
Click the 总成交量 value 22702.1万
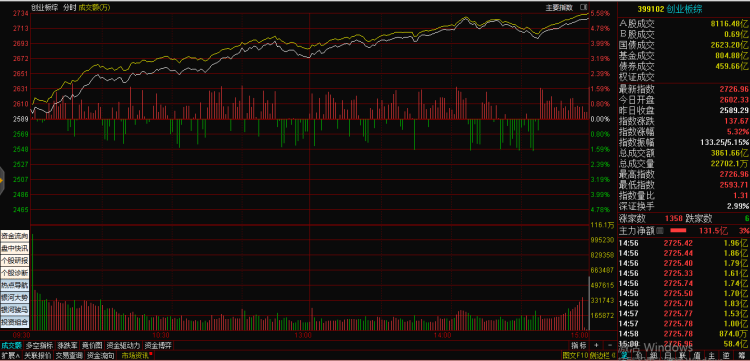click(x=730, y=164)
